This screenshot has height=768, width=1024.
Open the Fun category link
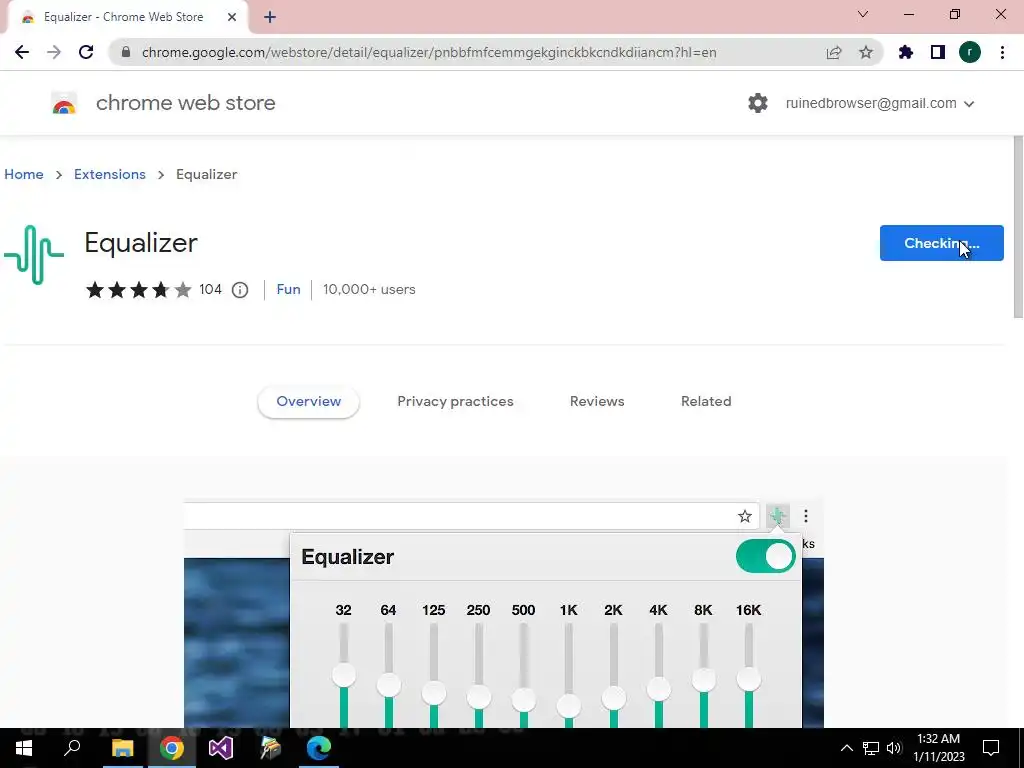point(288,289)
